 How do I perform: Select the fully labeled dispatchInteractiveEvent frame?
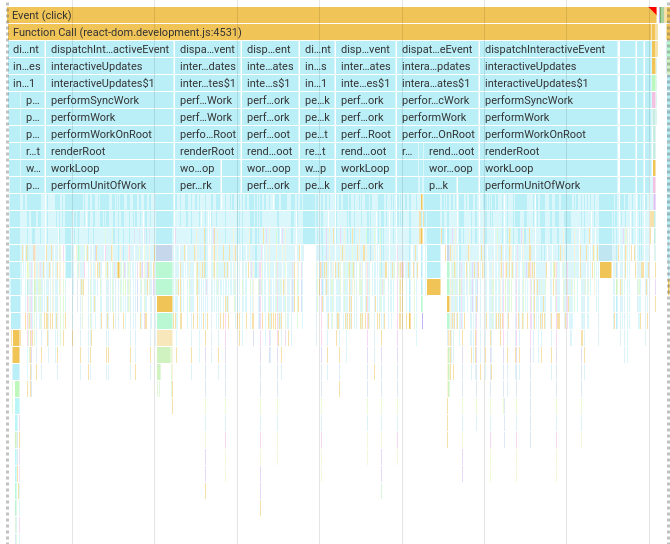(549, 49)
